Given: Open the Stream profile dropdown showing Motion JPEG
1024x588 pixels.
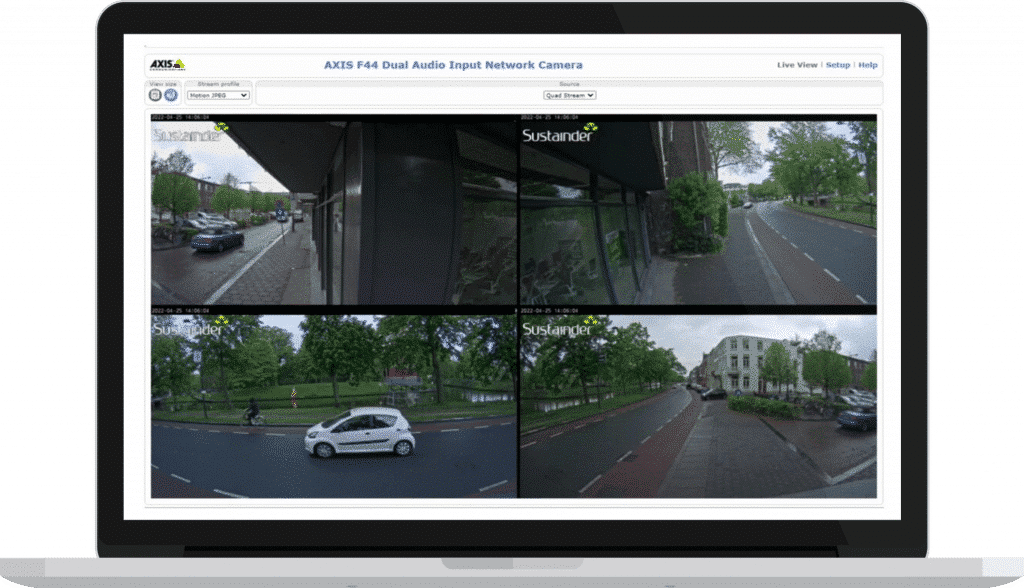Looking at the screenshot, I should (x=218, y=95).
